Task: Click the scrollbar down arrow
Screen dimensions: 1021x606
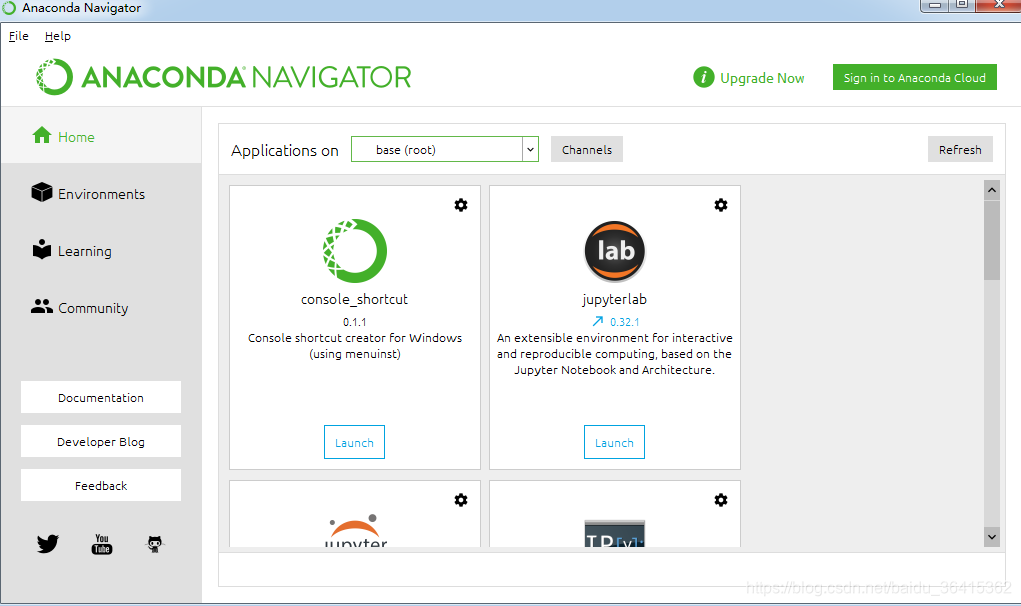Action: pos(992,537)
